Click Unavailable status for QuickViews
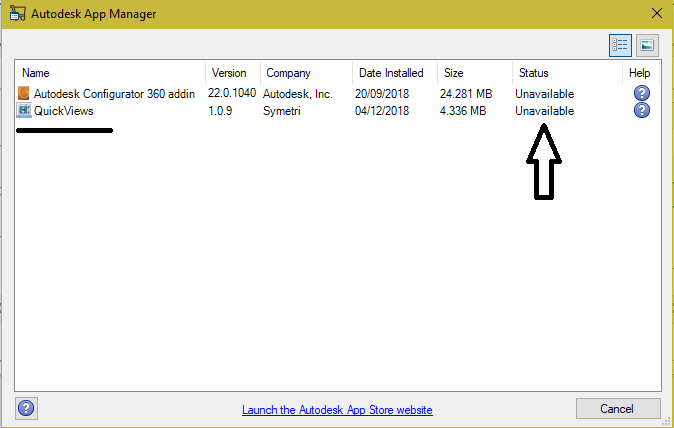Viewport: 674px width, 428px height. coord(545,111)
